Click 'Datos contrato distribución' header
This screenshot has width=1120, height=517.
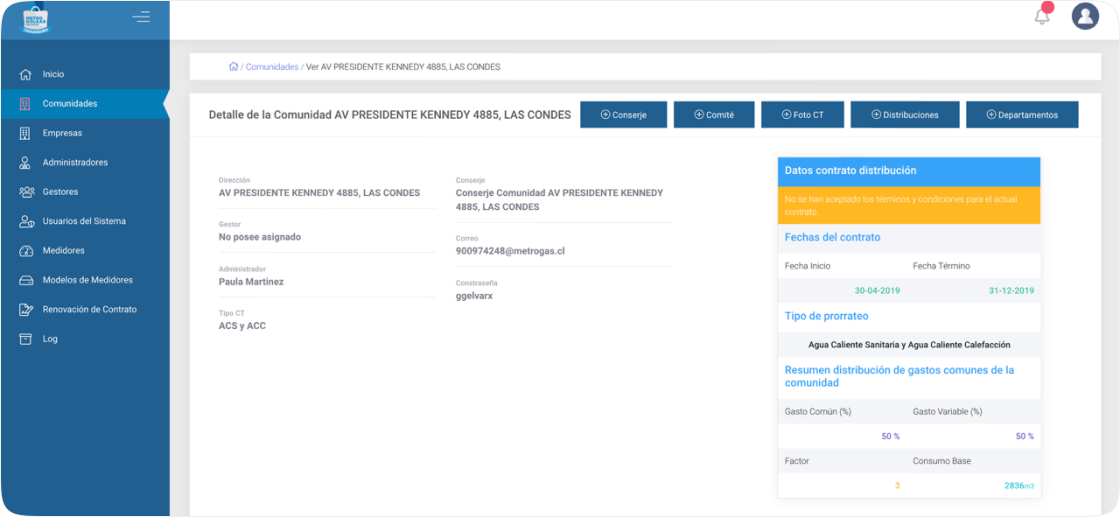click(x=909, y=171)
